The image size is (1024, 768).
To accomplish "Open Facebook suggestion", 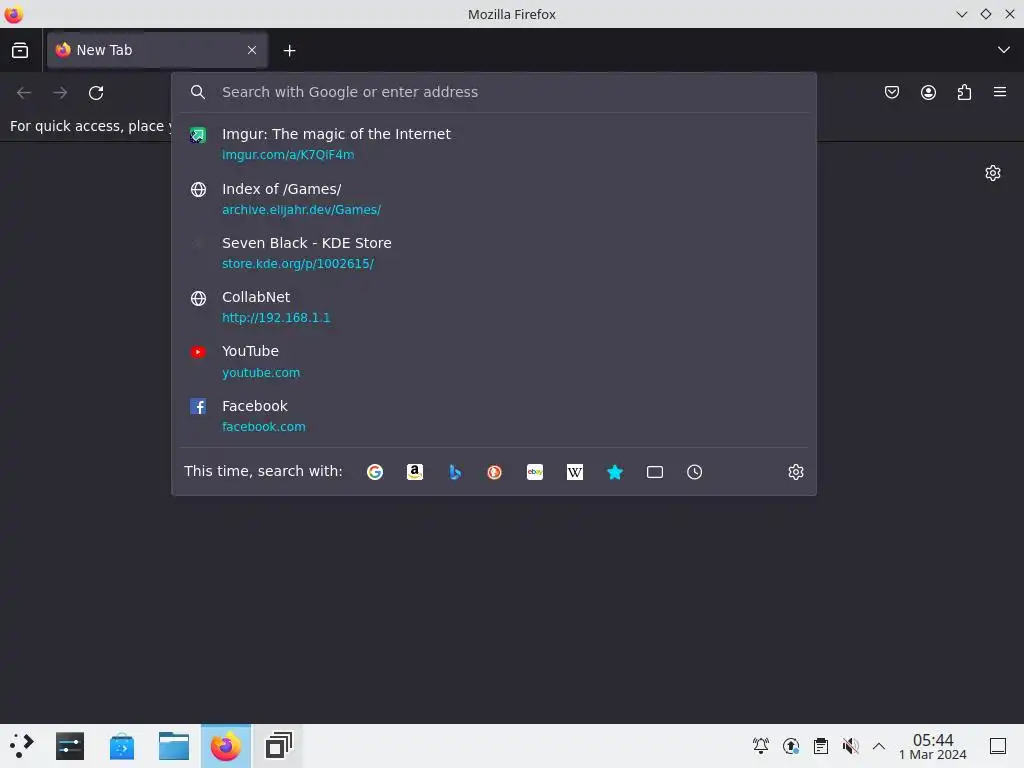I will (494, 416).
